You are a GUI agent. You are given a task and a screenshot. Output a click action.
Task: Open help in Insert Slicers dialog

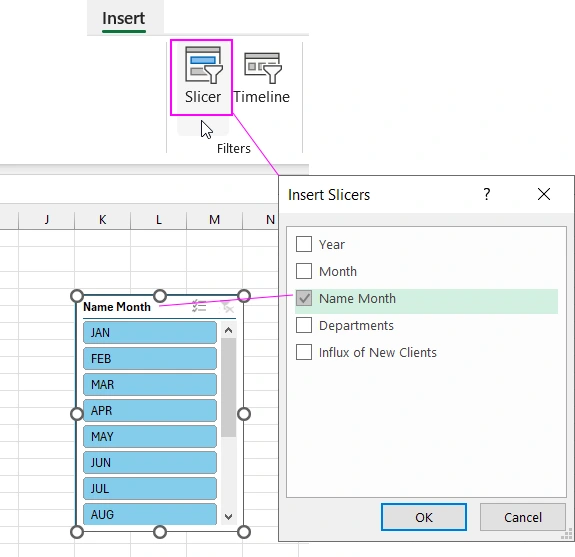pos(487,194)
